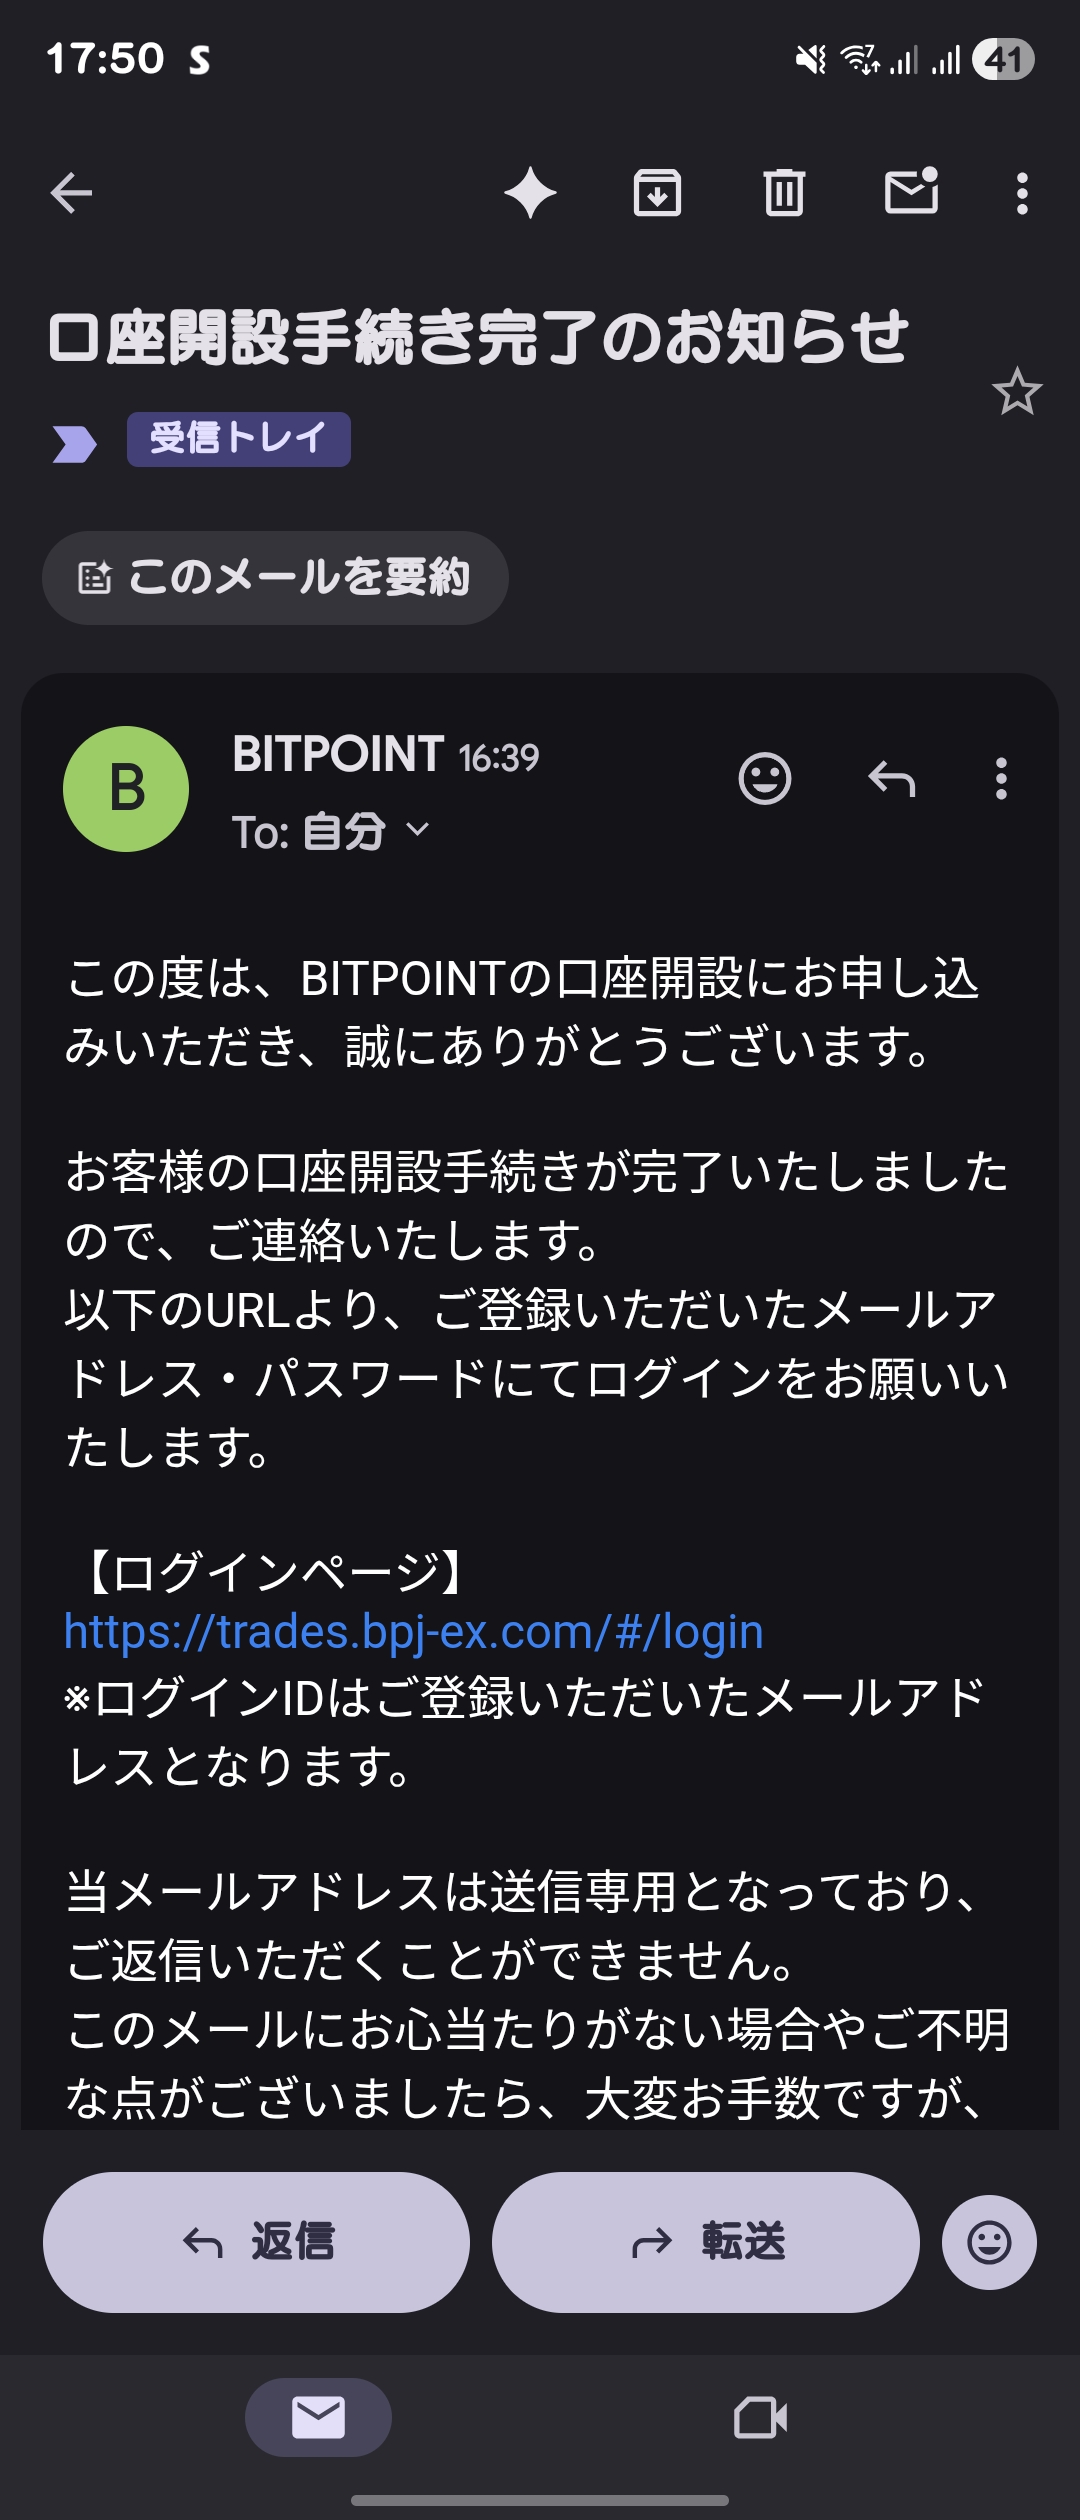Open message options three-dot menu
Viewport: 1080px width, 2520px height.
[1001, 778]
